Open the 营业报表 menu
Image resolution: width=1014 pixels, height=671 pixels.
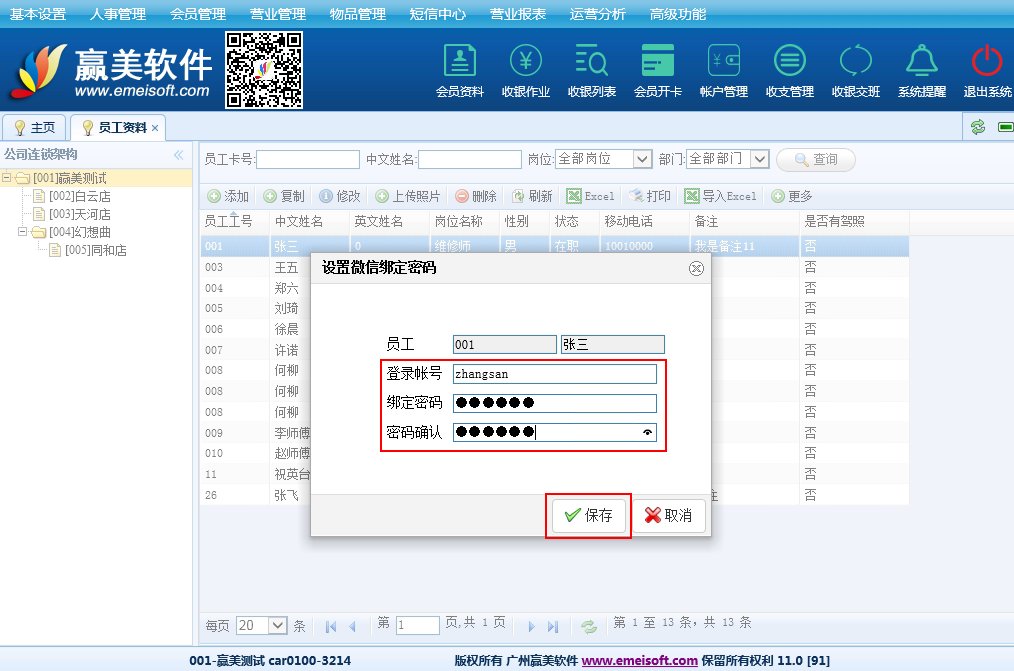(x=518, y=14)
